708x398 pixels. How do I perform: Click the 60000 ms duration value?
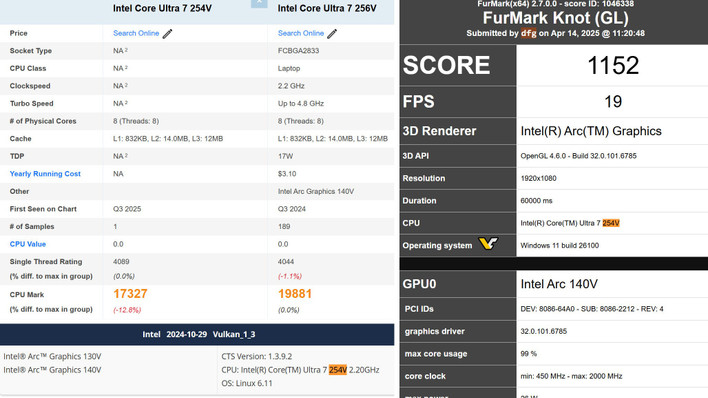pos(536,201)
